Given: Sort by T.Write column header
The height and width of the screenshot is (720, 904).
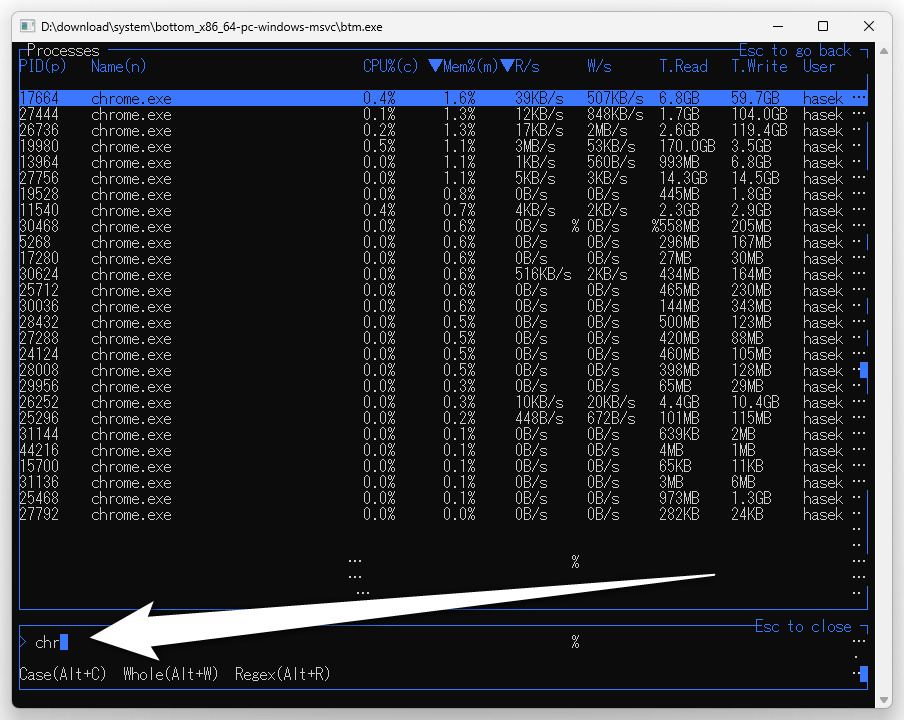Looking at the screenshot, I should tap(759, 66).
